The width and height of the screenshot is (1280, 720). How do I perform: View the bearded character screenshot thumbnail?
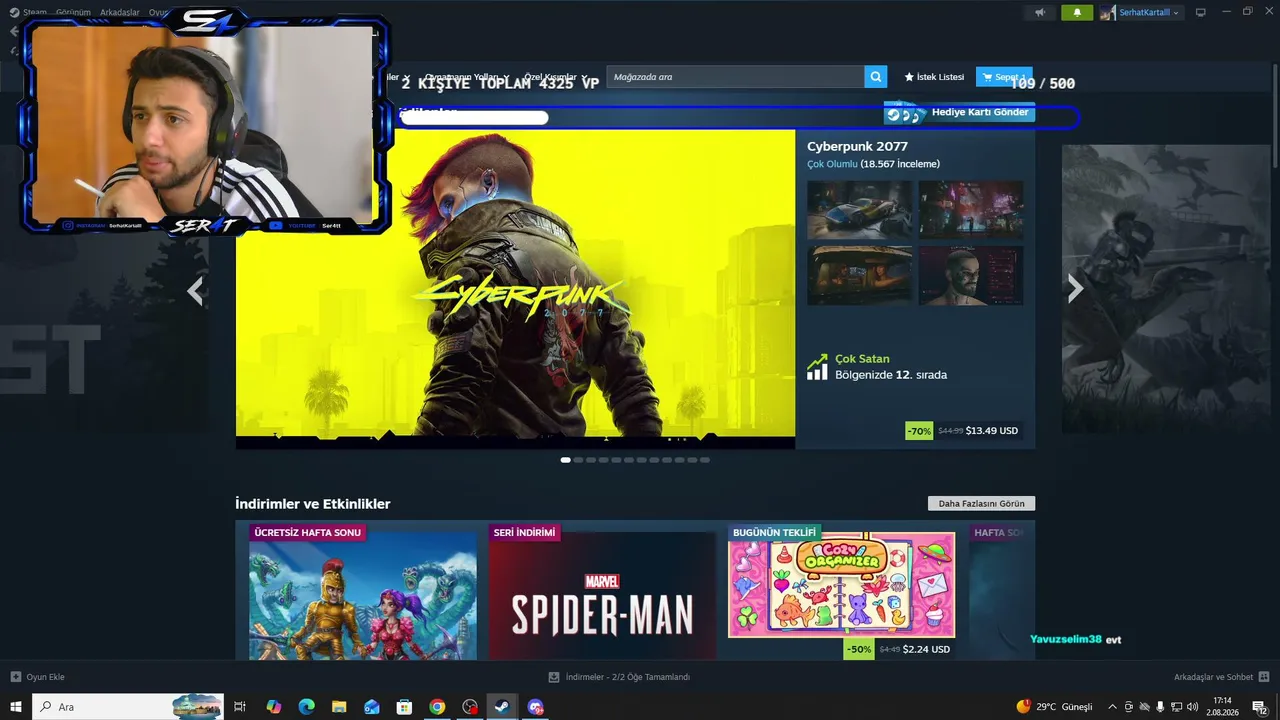point(971,275)
